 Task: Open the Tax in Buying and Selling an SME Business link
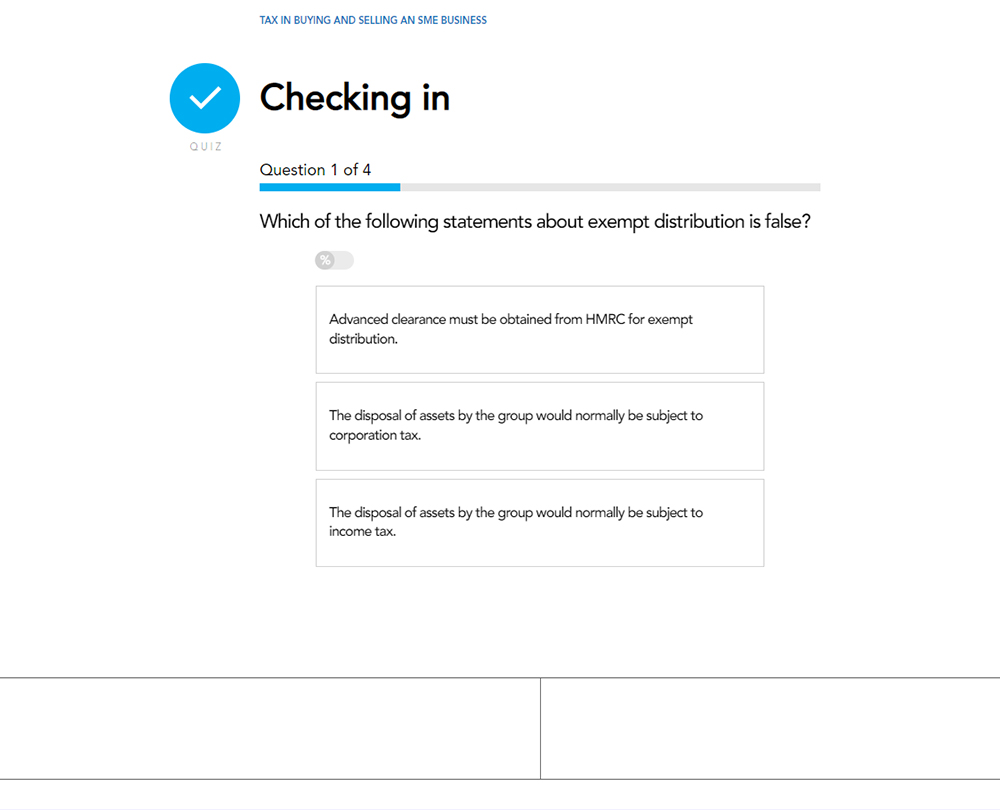pyautogui.click(x=373, y=20)
